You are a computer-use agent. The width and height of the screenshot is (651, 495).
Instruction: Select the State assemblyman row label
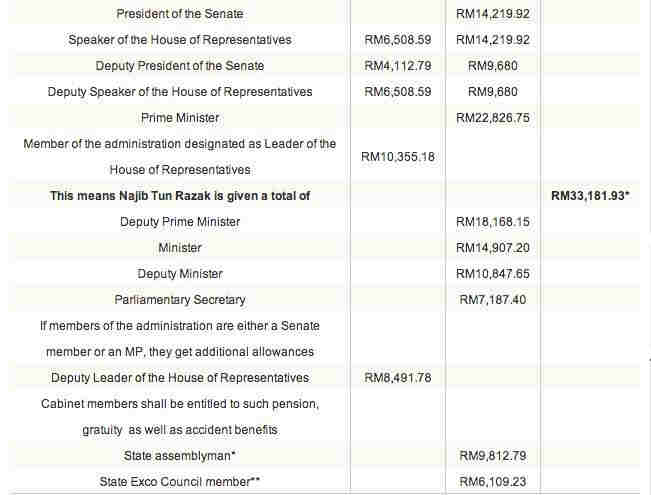[x=180, y=456]
